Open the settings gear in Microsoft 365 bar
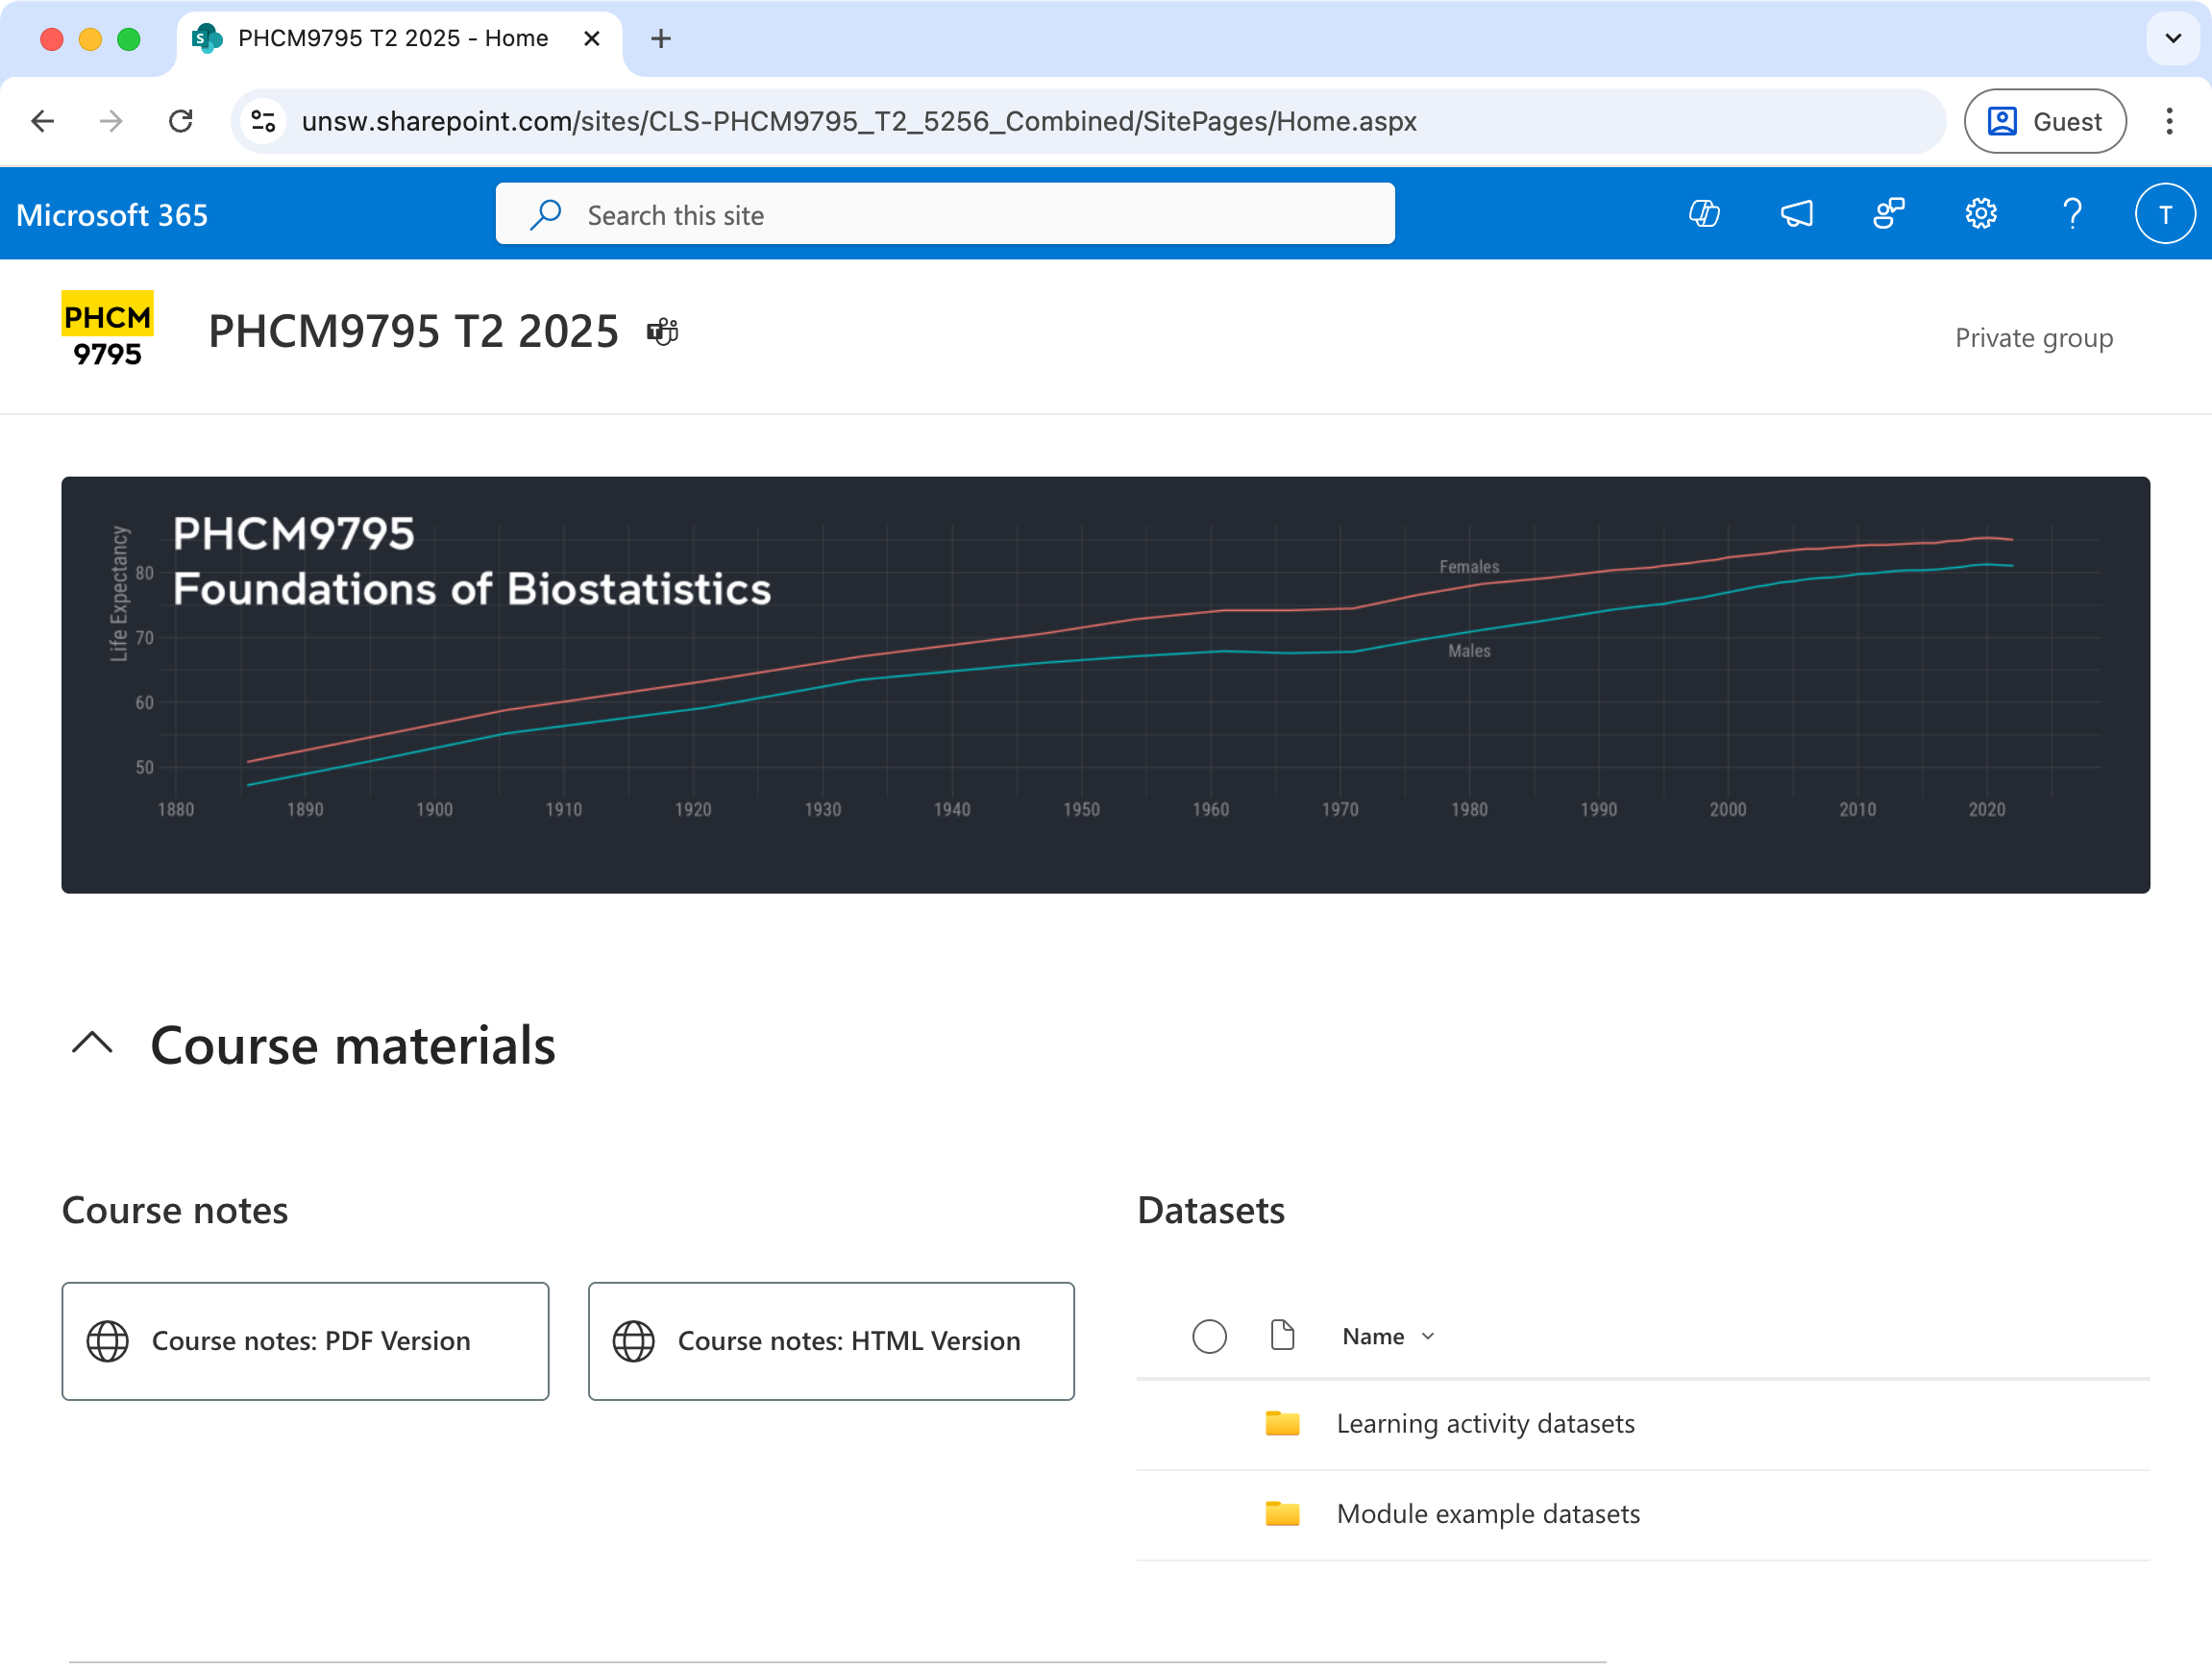Screen dimensions: 2212x1670 tap(1980, 214)
